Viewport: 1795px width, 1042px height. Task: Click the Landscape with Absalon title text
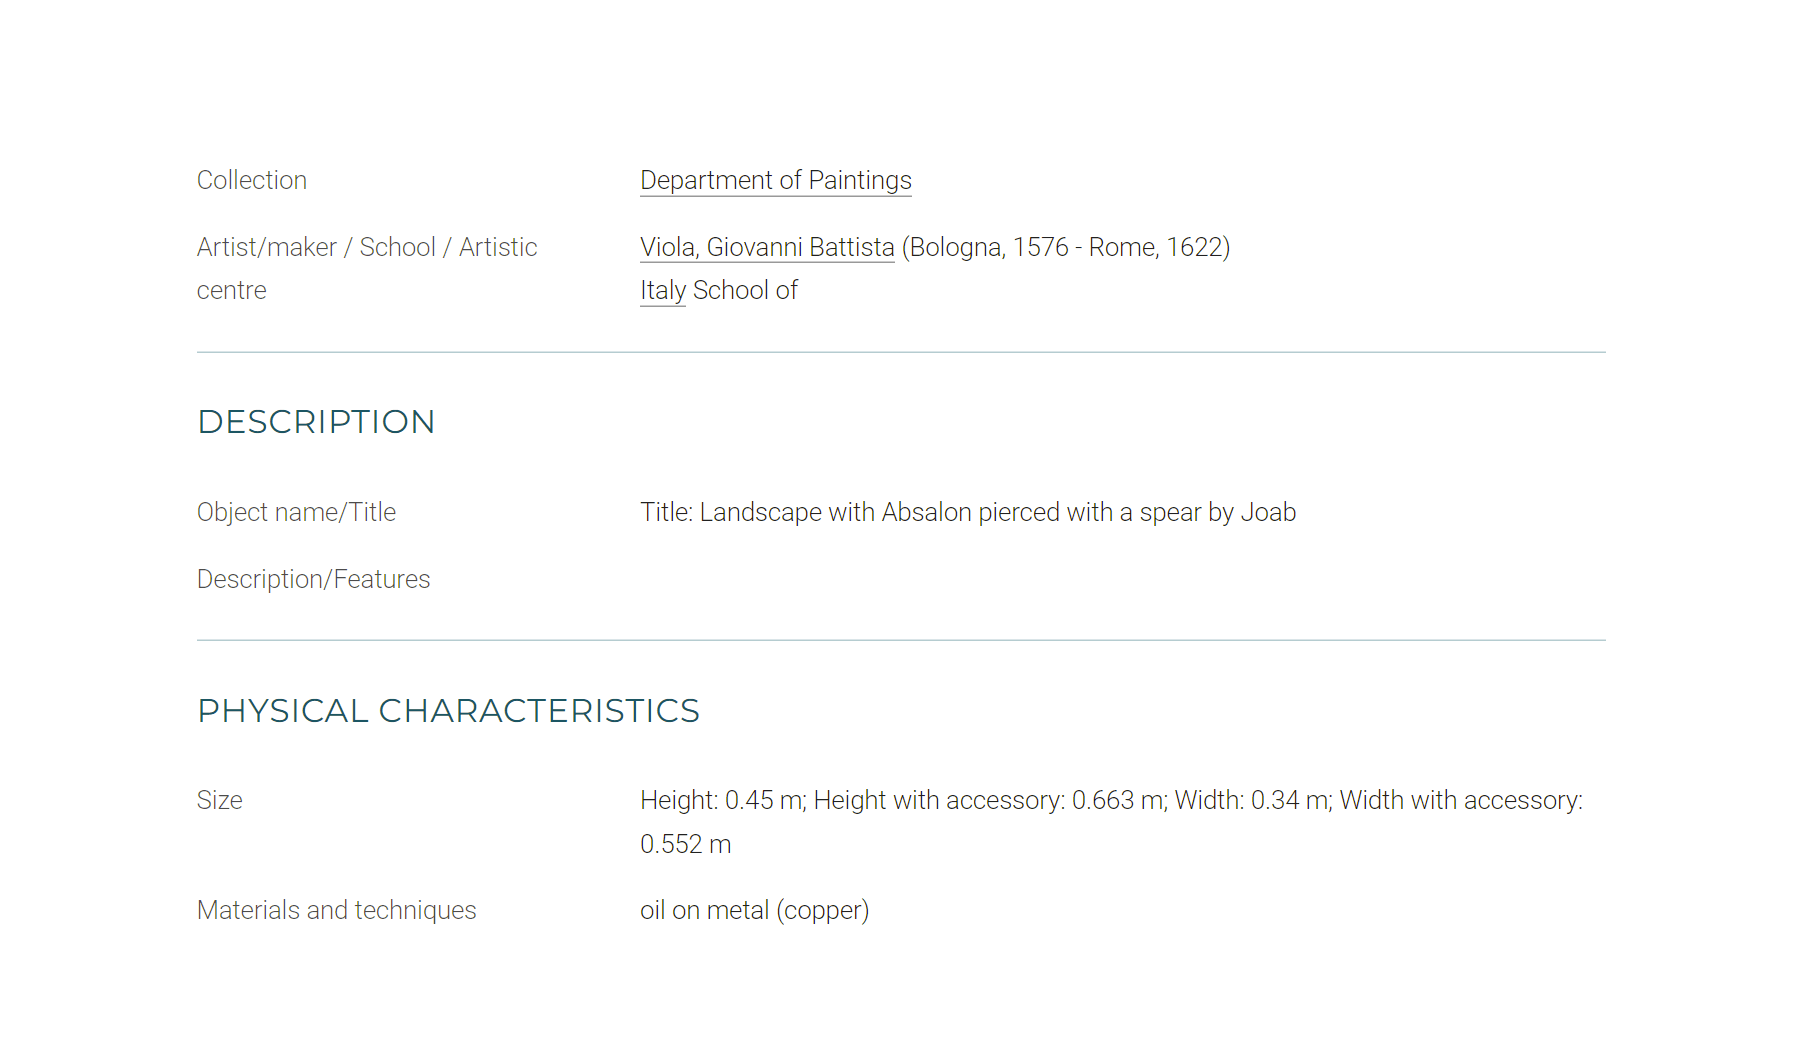tap(968, 512)
